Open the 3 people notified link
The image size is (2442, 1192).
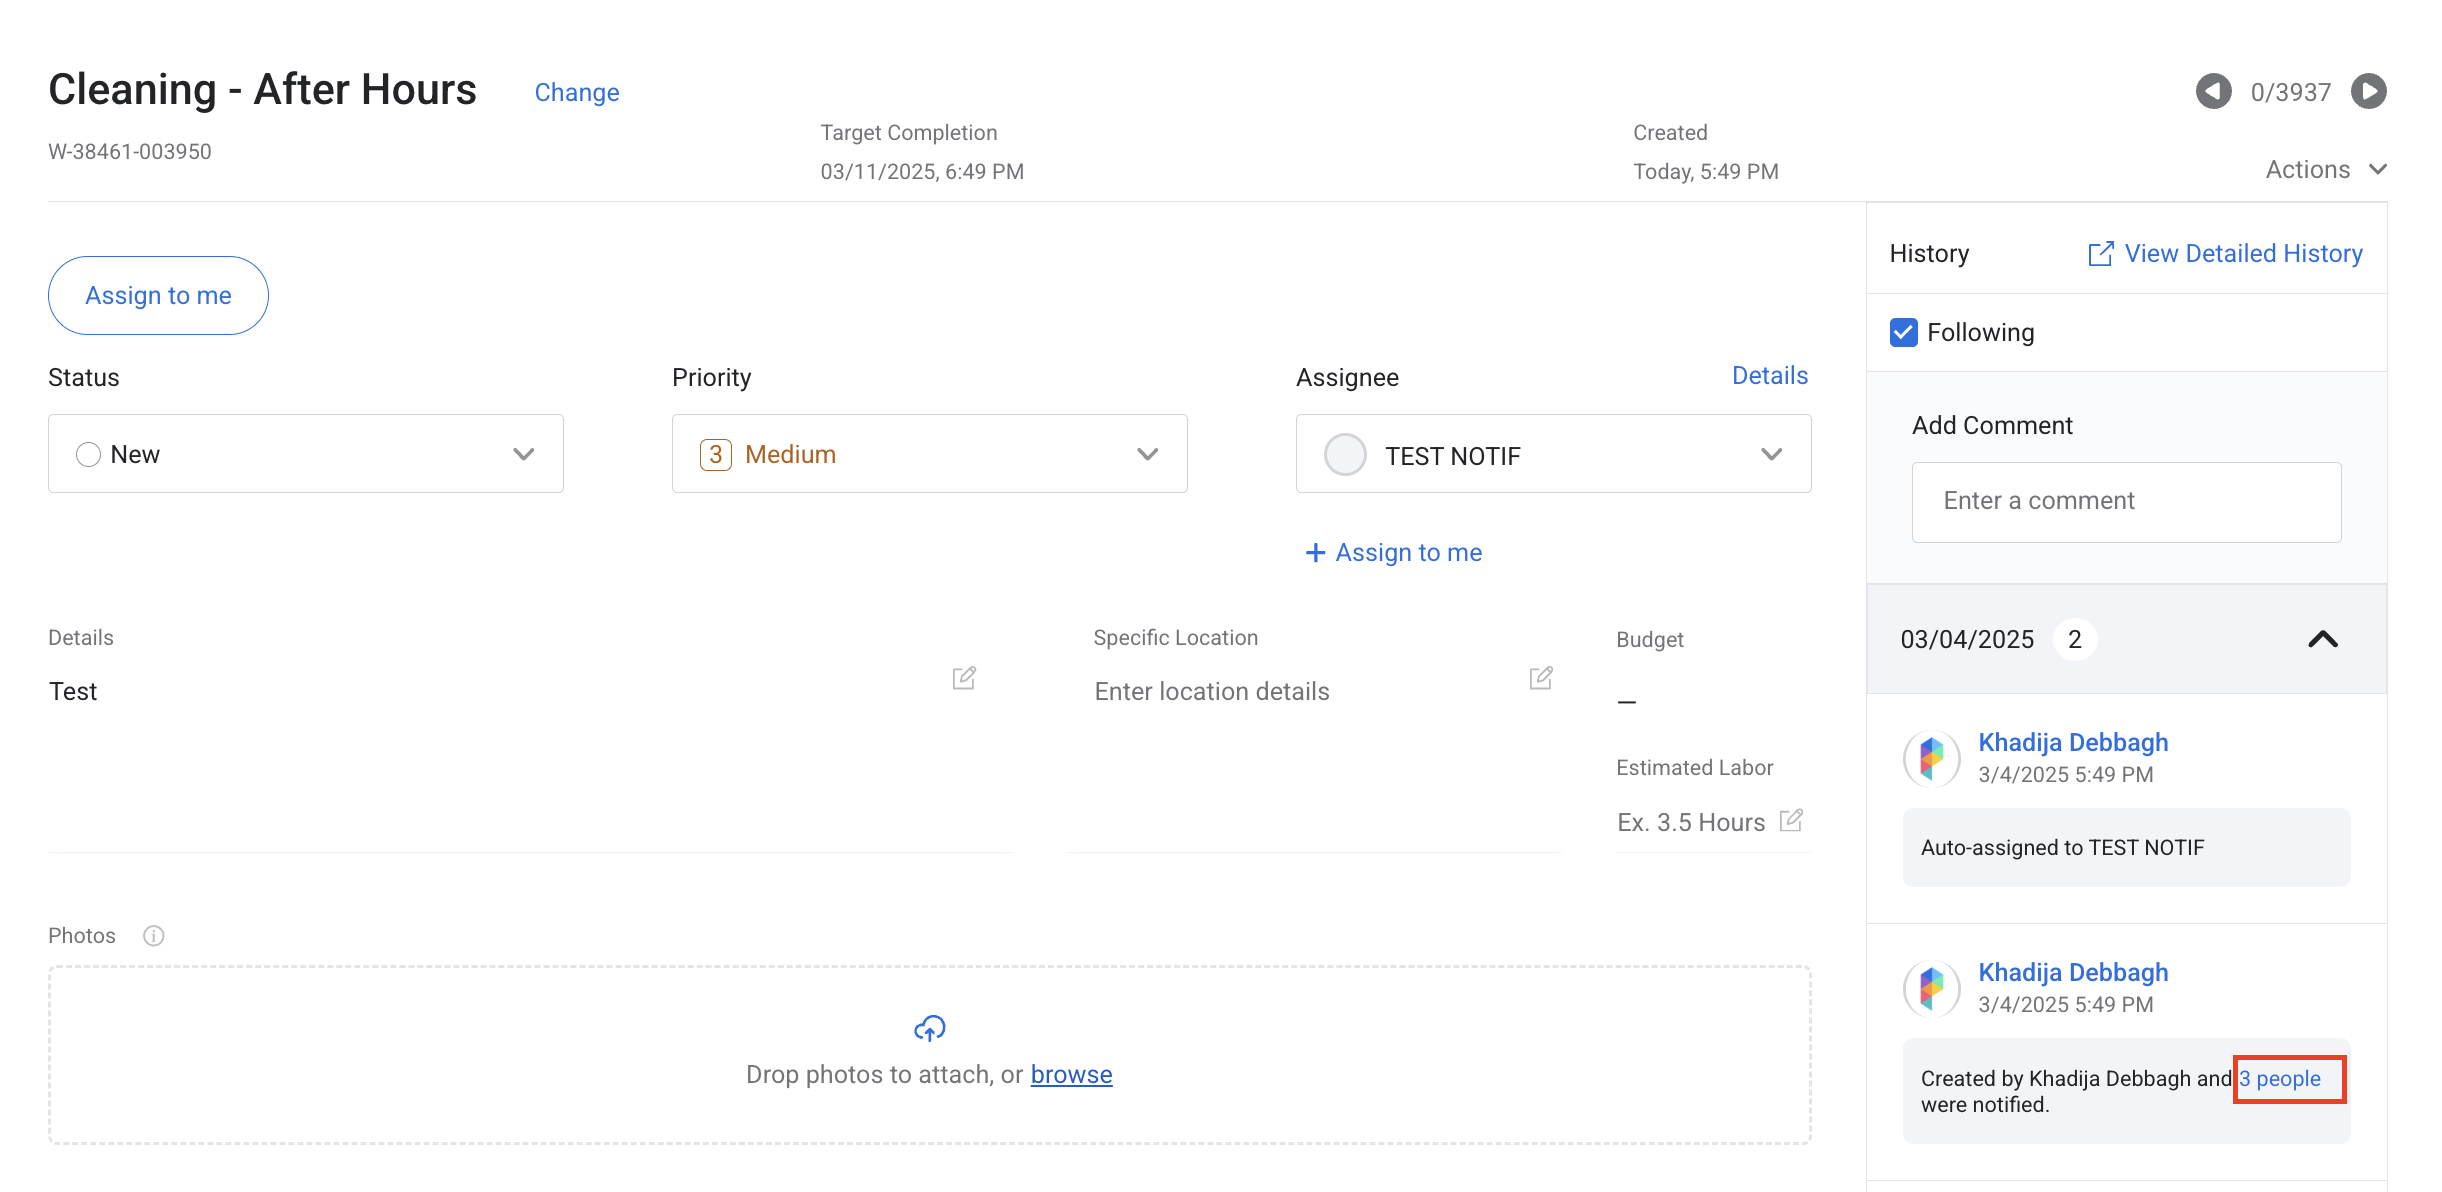tap(2279, 1078)
